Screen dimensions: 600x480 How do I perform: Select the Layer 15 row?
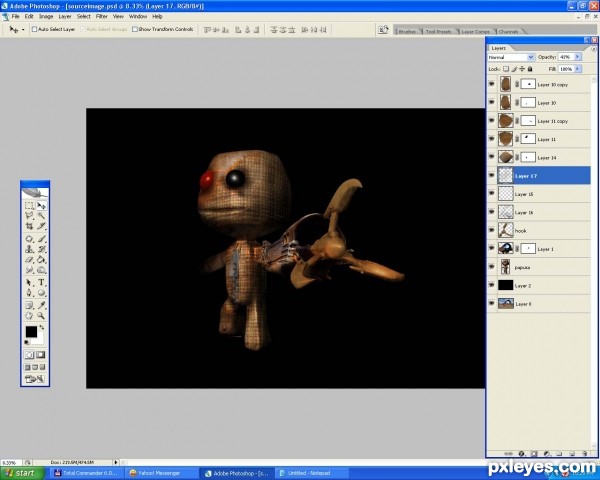tap(539, 194)
